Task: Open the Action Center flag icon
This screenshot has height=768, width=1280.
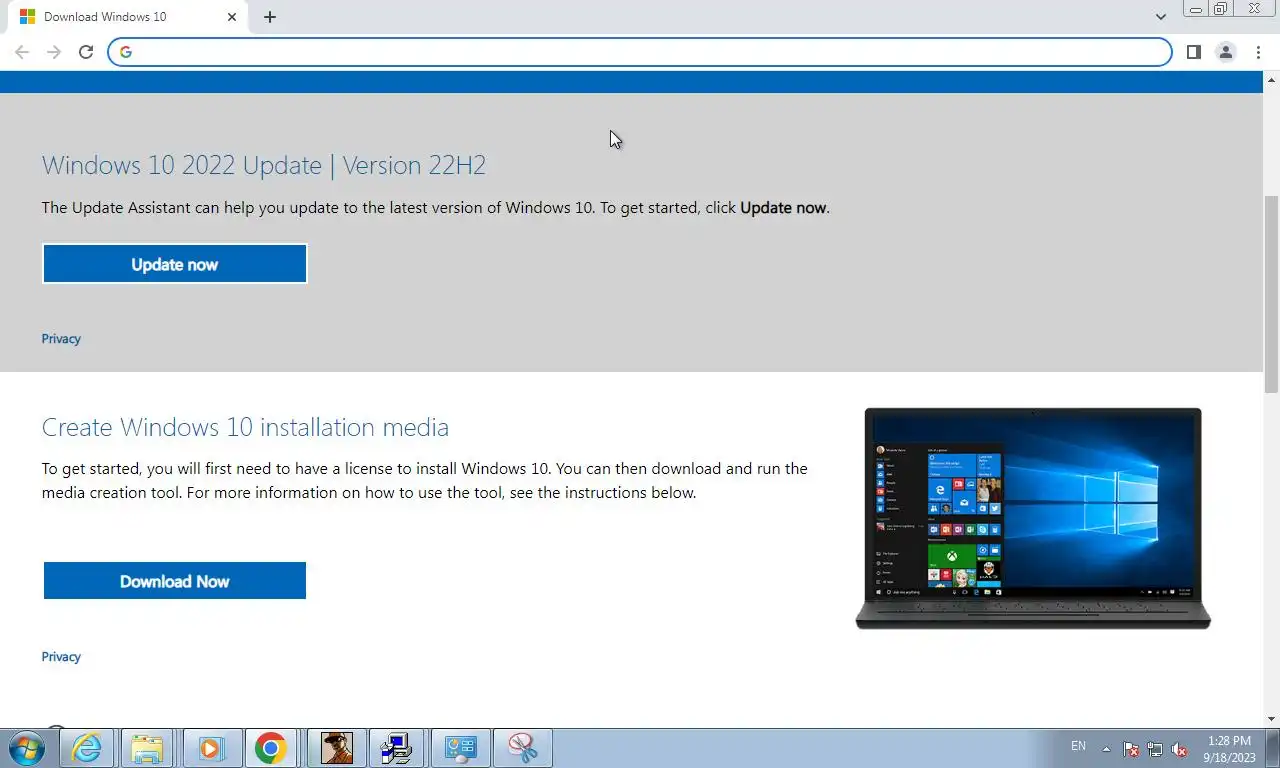Action: (1131, 749)
